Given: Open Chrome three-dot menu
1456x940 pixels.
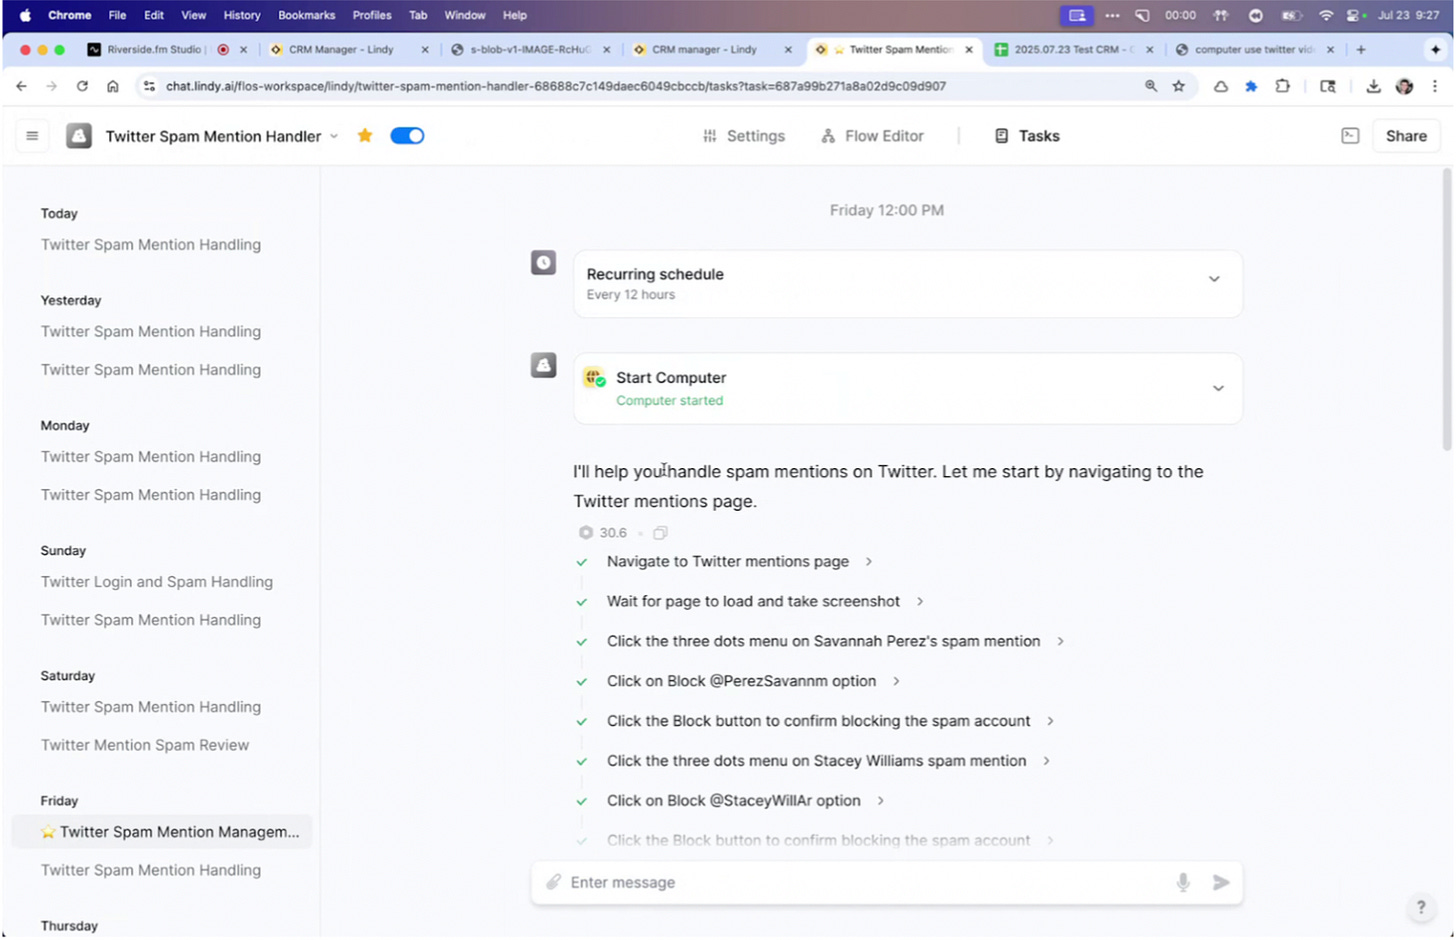Looking at the screenshot, I should pyautogui.click(x=1435, y=87).
